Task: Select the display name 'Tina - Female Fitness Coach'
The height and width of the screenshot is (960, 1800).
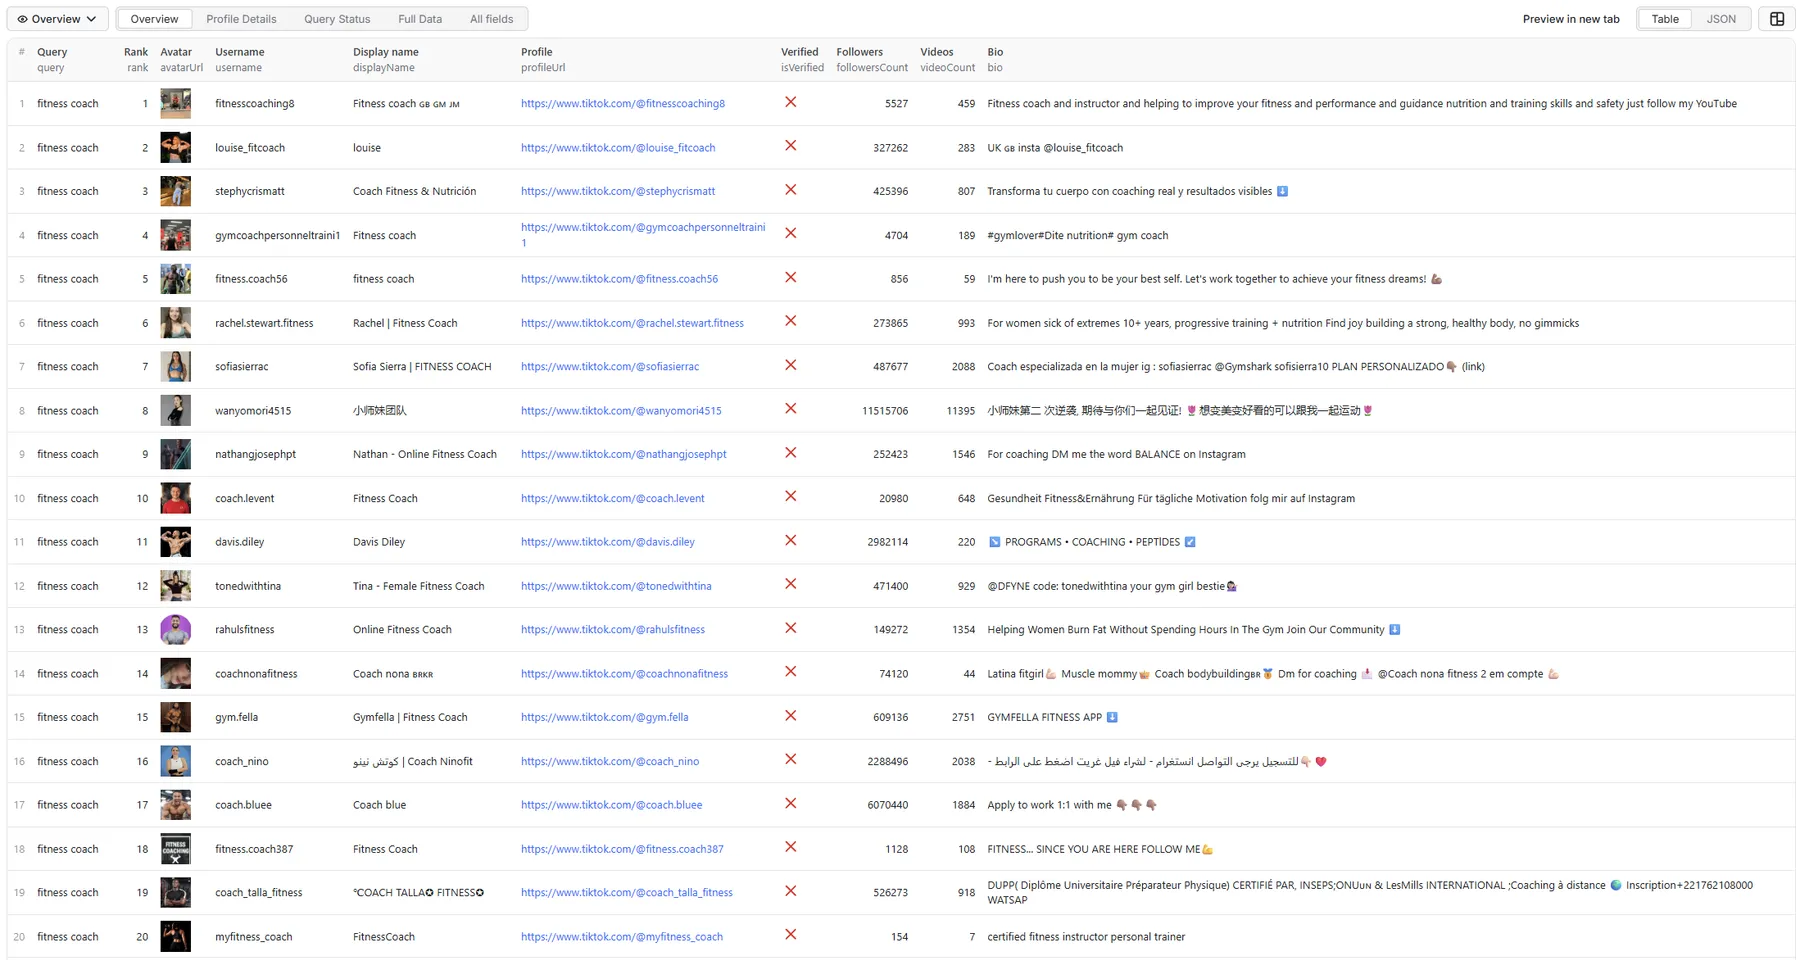Action: coord(419,586)
